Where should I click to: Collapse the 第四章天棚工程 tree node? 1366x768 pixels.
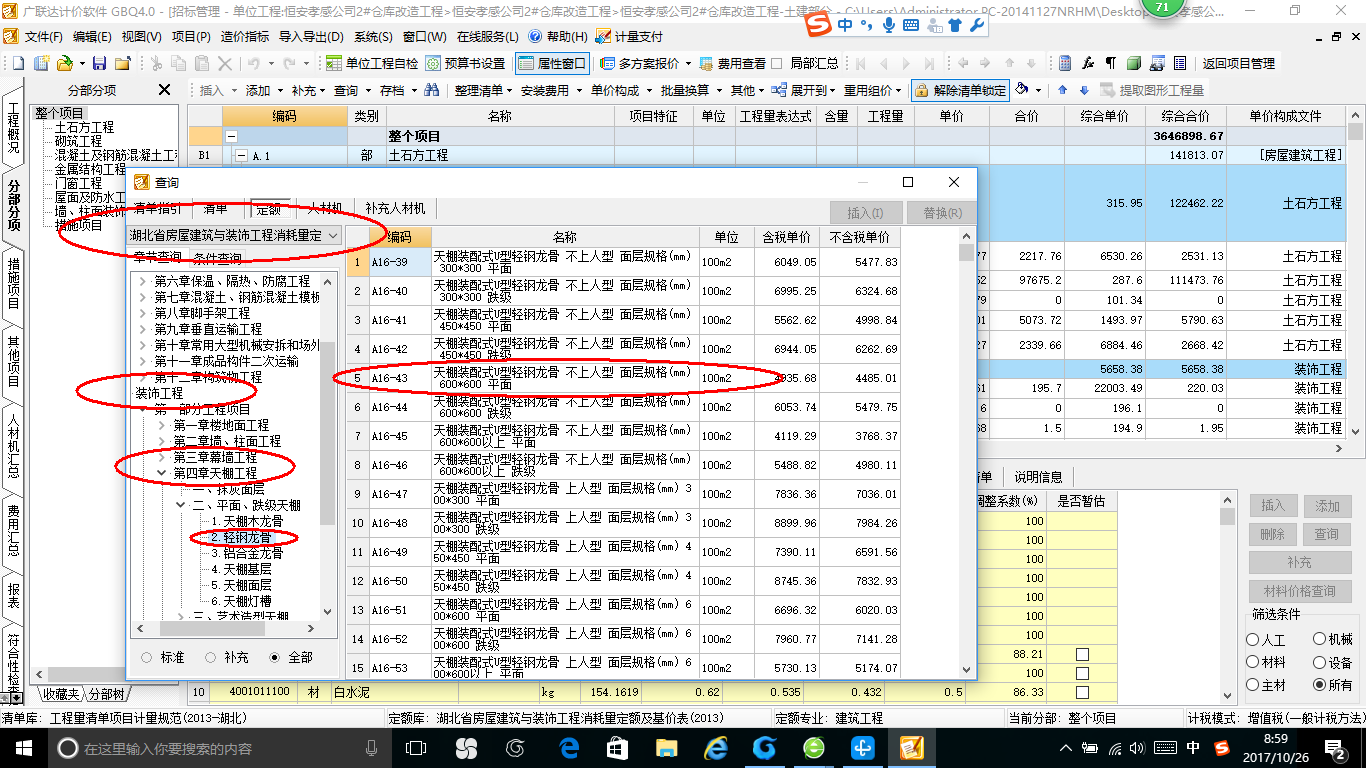coord(161,473)
